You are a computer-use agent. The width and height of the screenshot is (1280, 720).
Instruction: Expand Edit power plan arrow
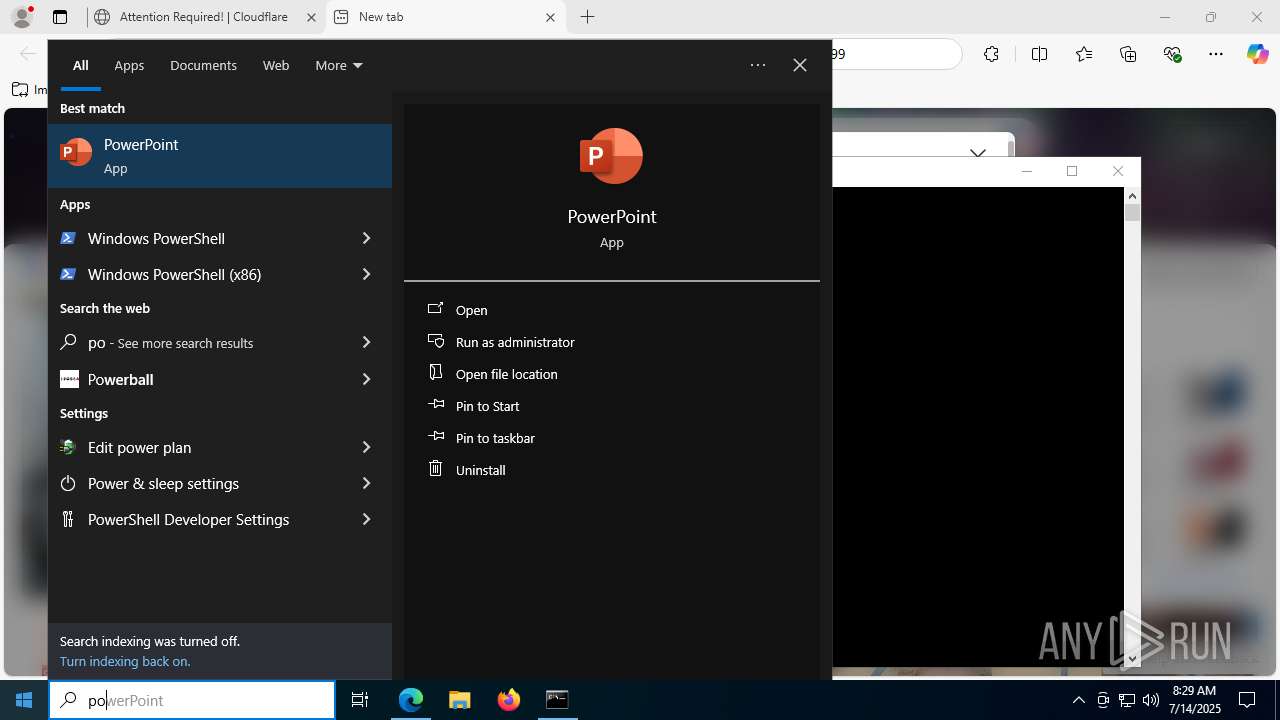pos(366,447)
